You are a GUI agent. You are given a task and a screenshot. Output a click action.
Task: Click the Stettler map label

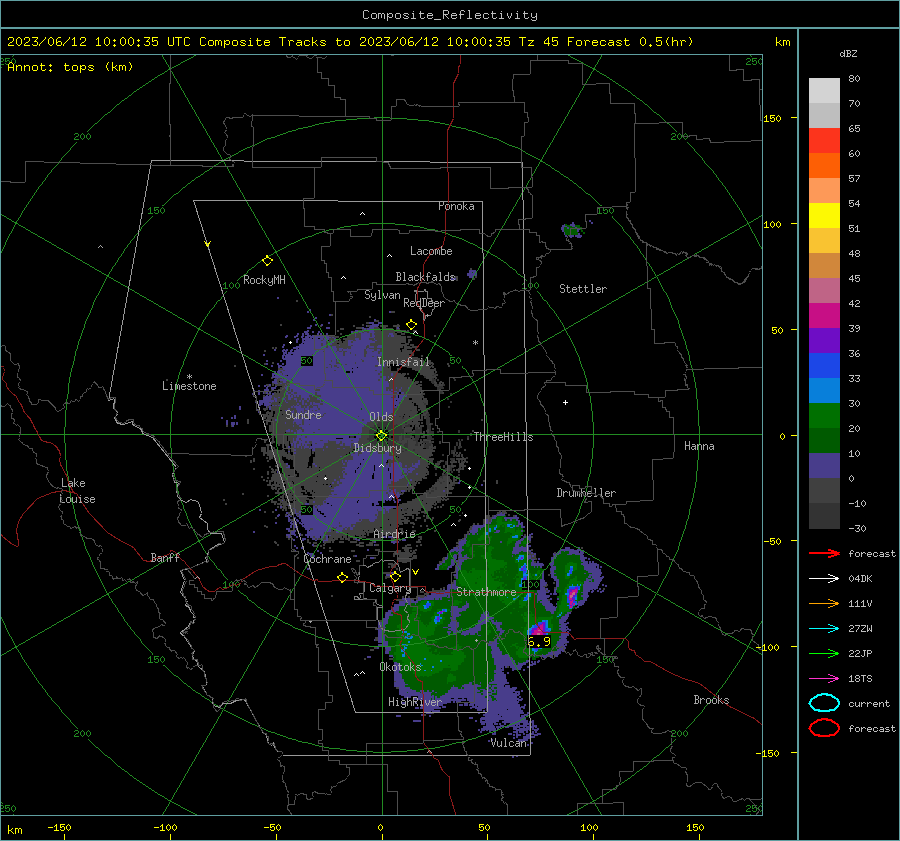[583, 289]
